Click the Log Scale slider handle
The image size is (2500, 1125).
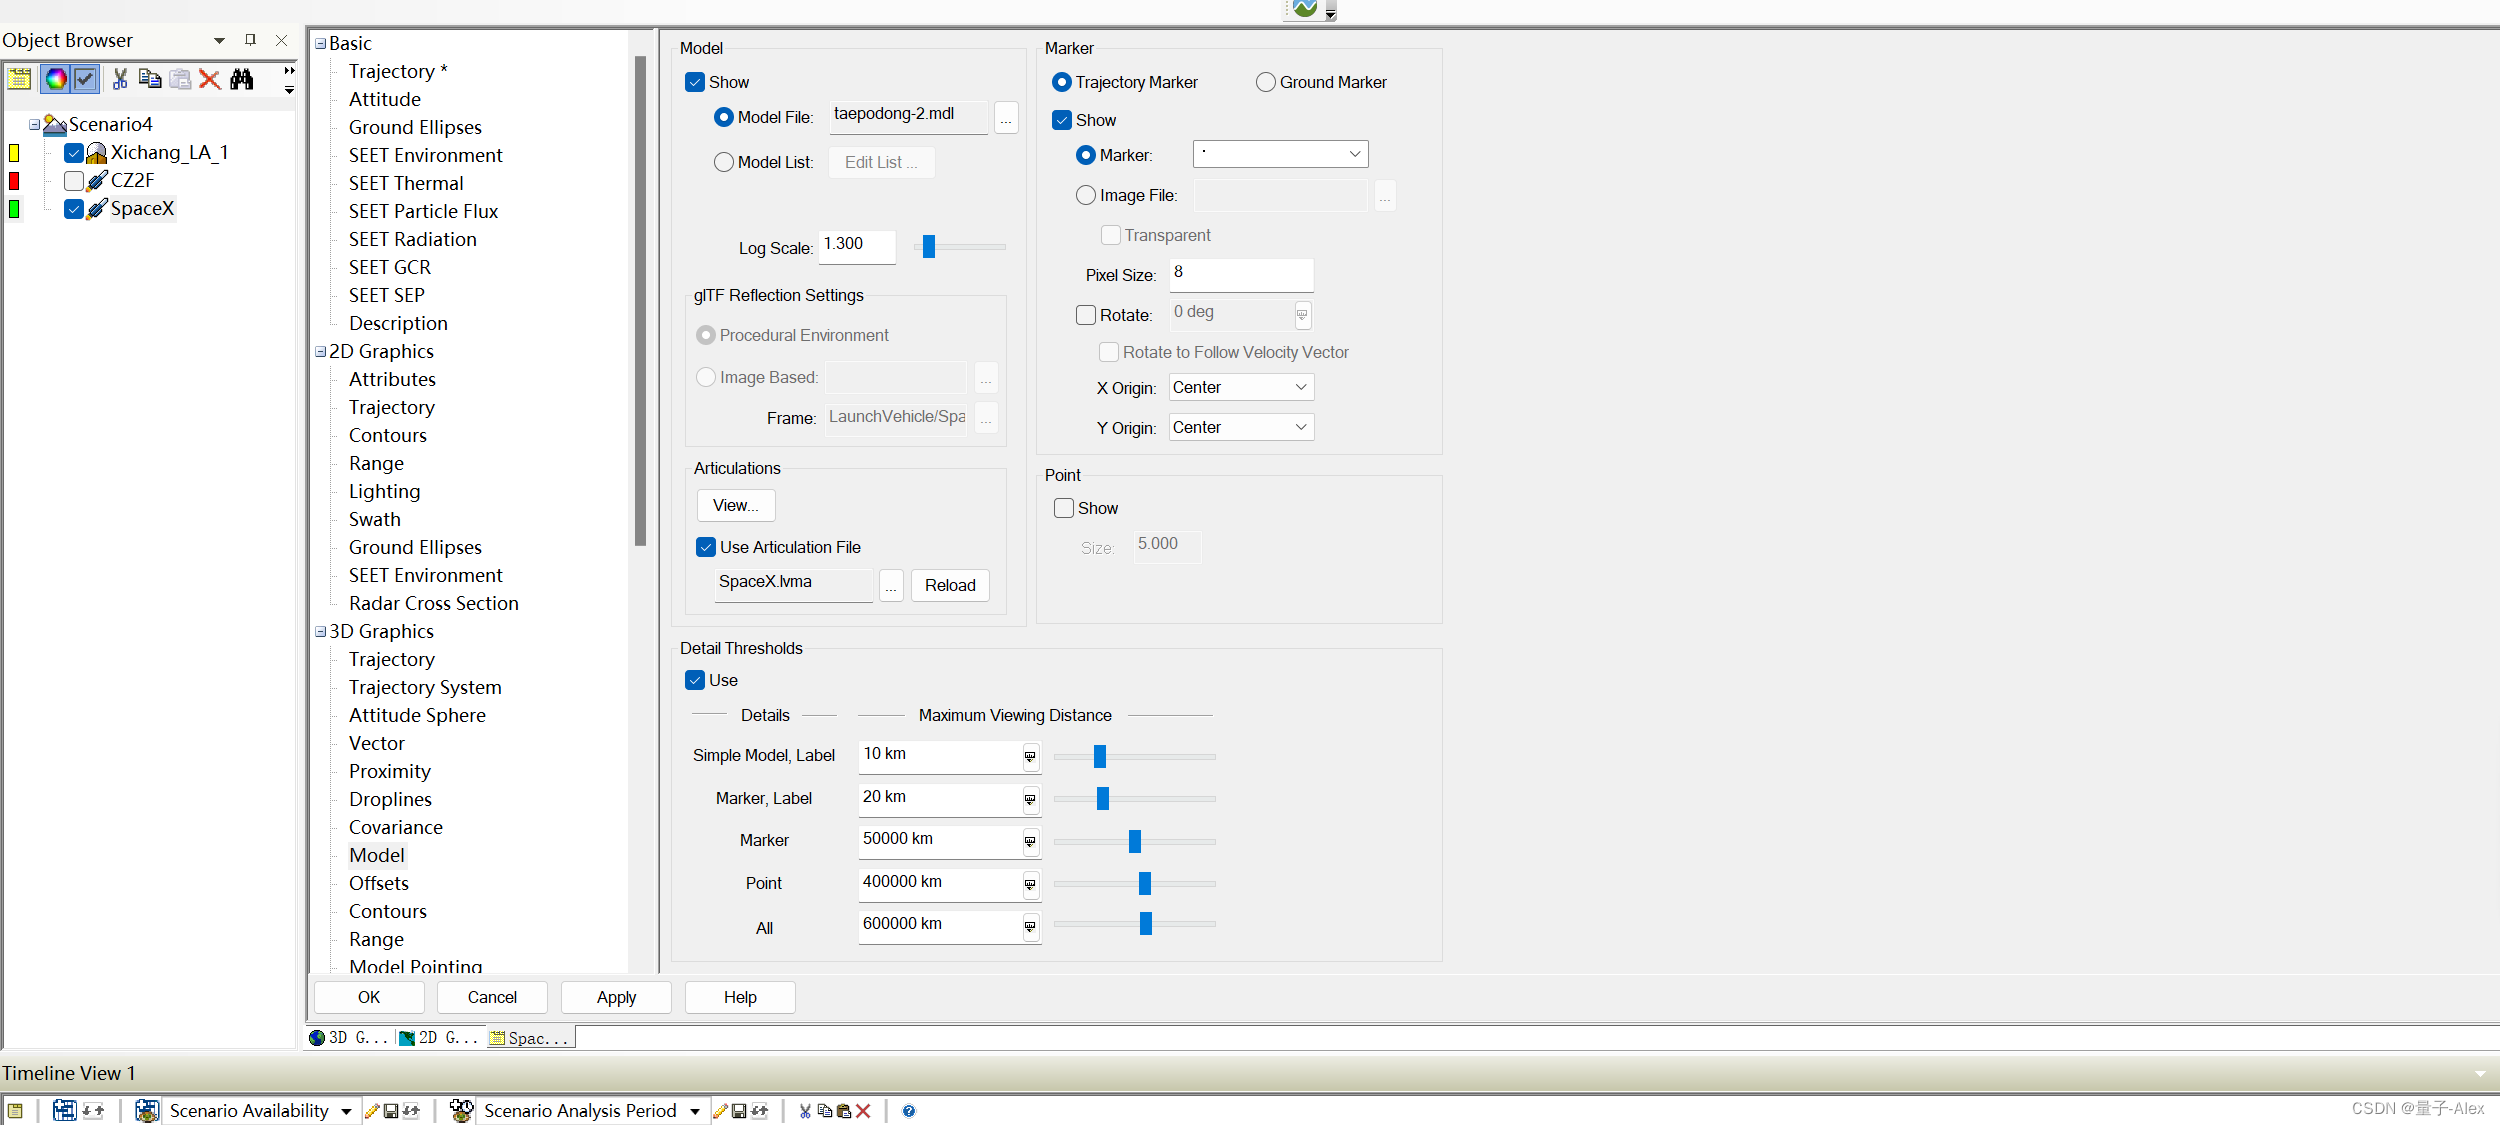point(929,246)
